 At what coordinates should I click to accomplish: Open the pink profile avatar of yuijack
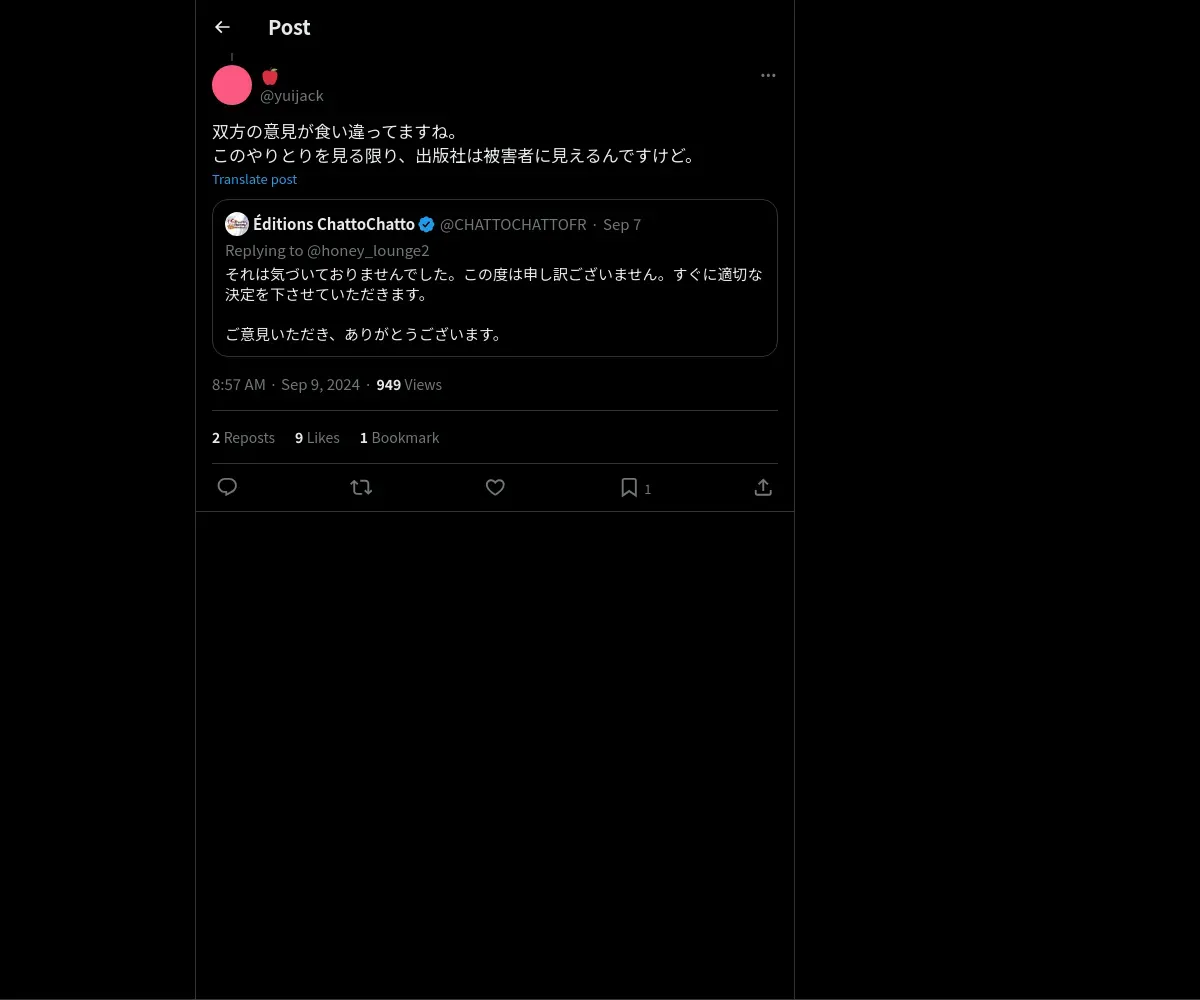point(232,85)
